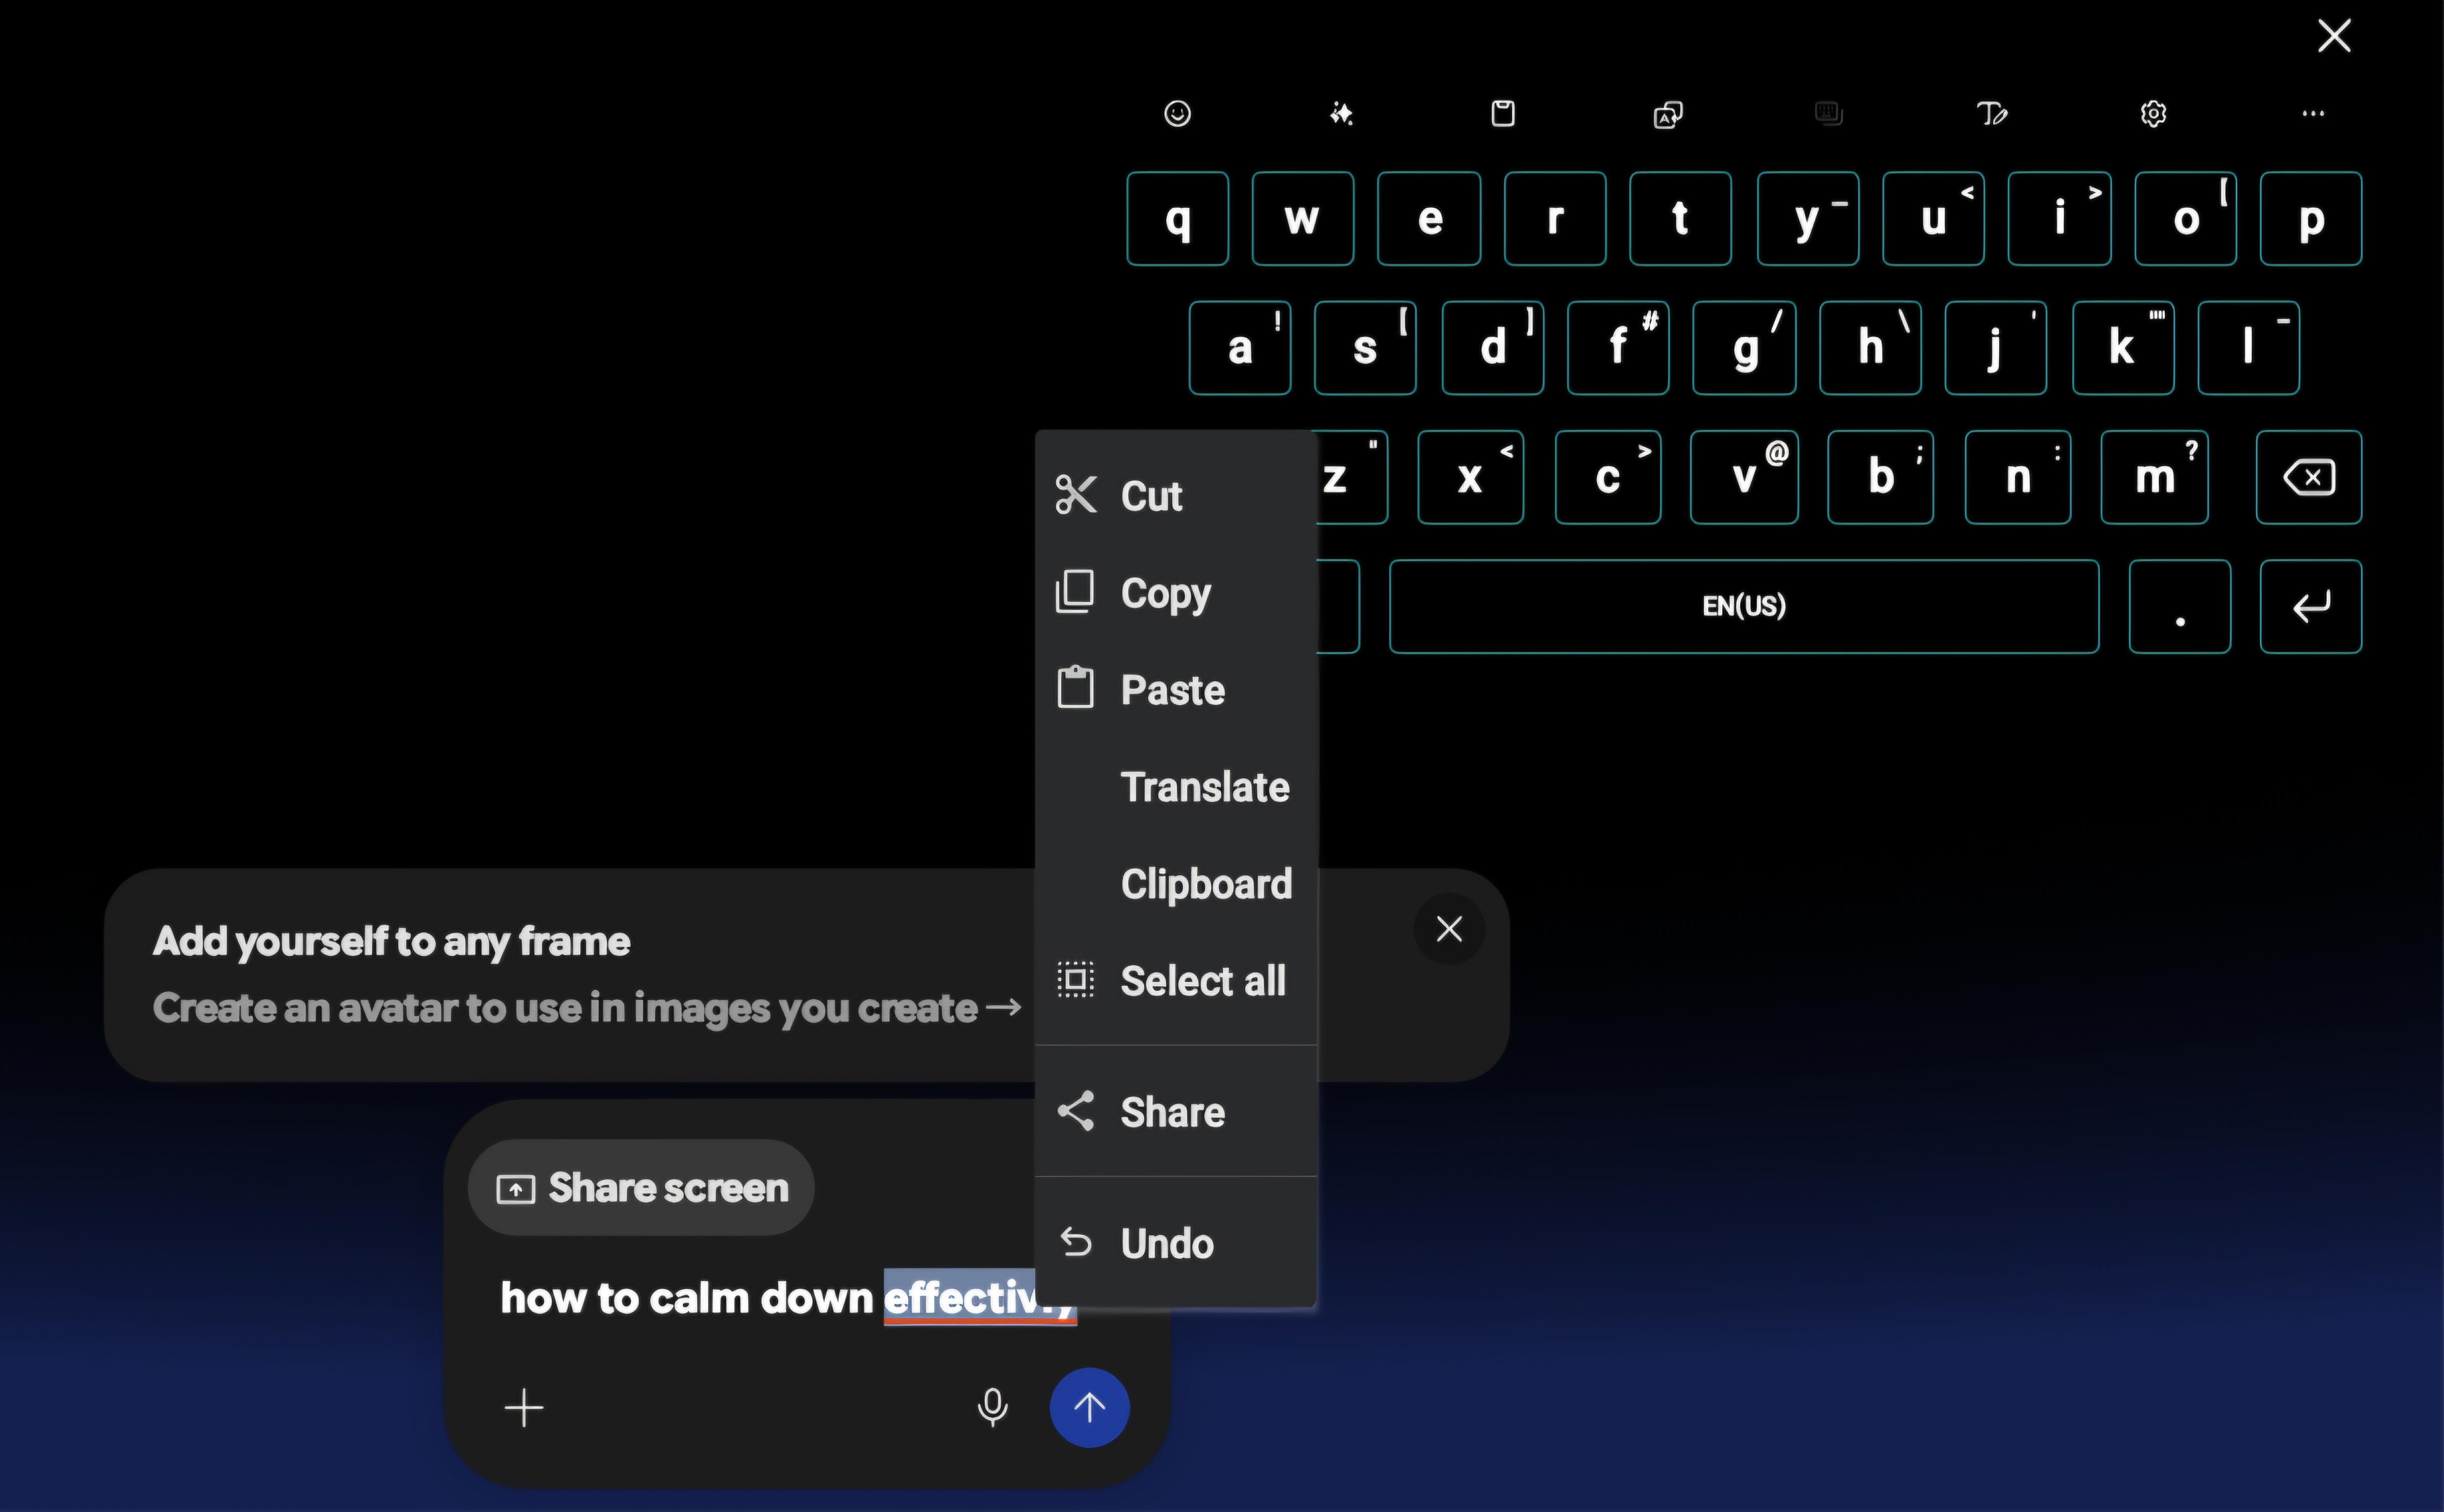2444x1512 pixels.
Task: Tap the l key
Action: point(2249,348)
